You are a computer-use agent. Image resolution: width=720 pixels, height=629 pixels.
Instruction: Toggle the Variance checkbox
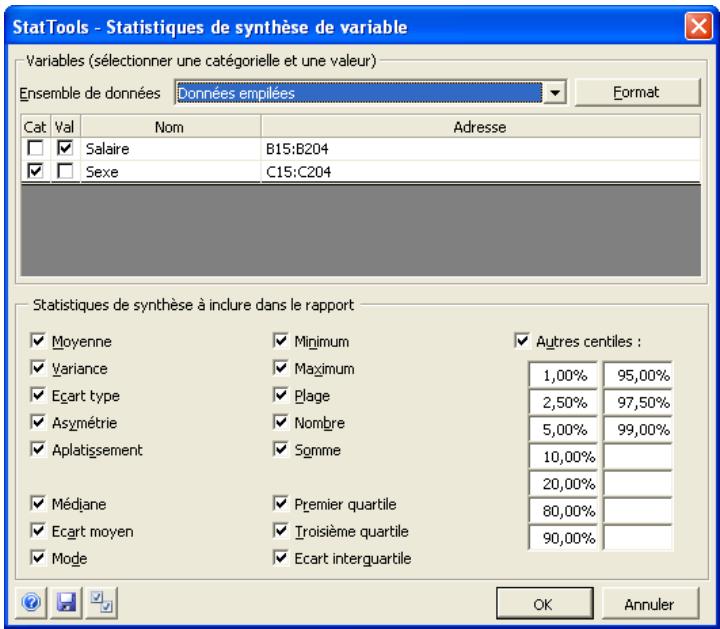tap(38, 368)
